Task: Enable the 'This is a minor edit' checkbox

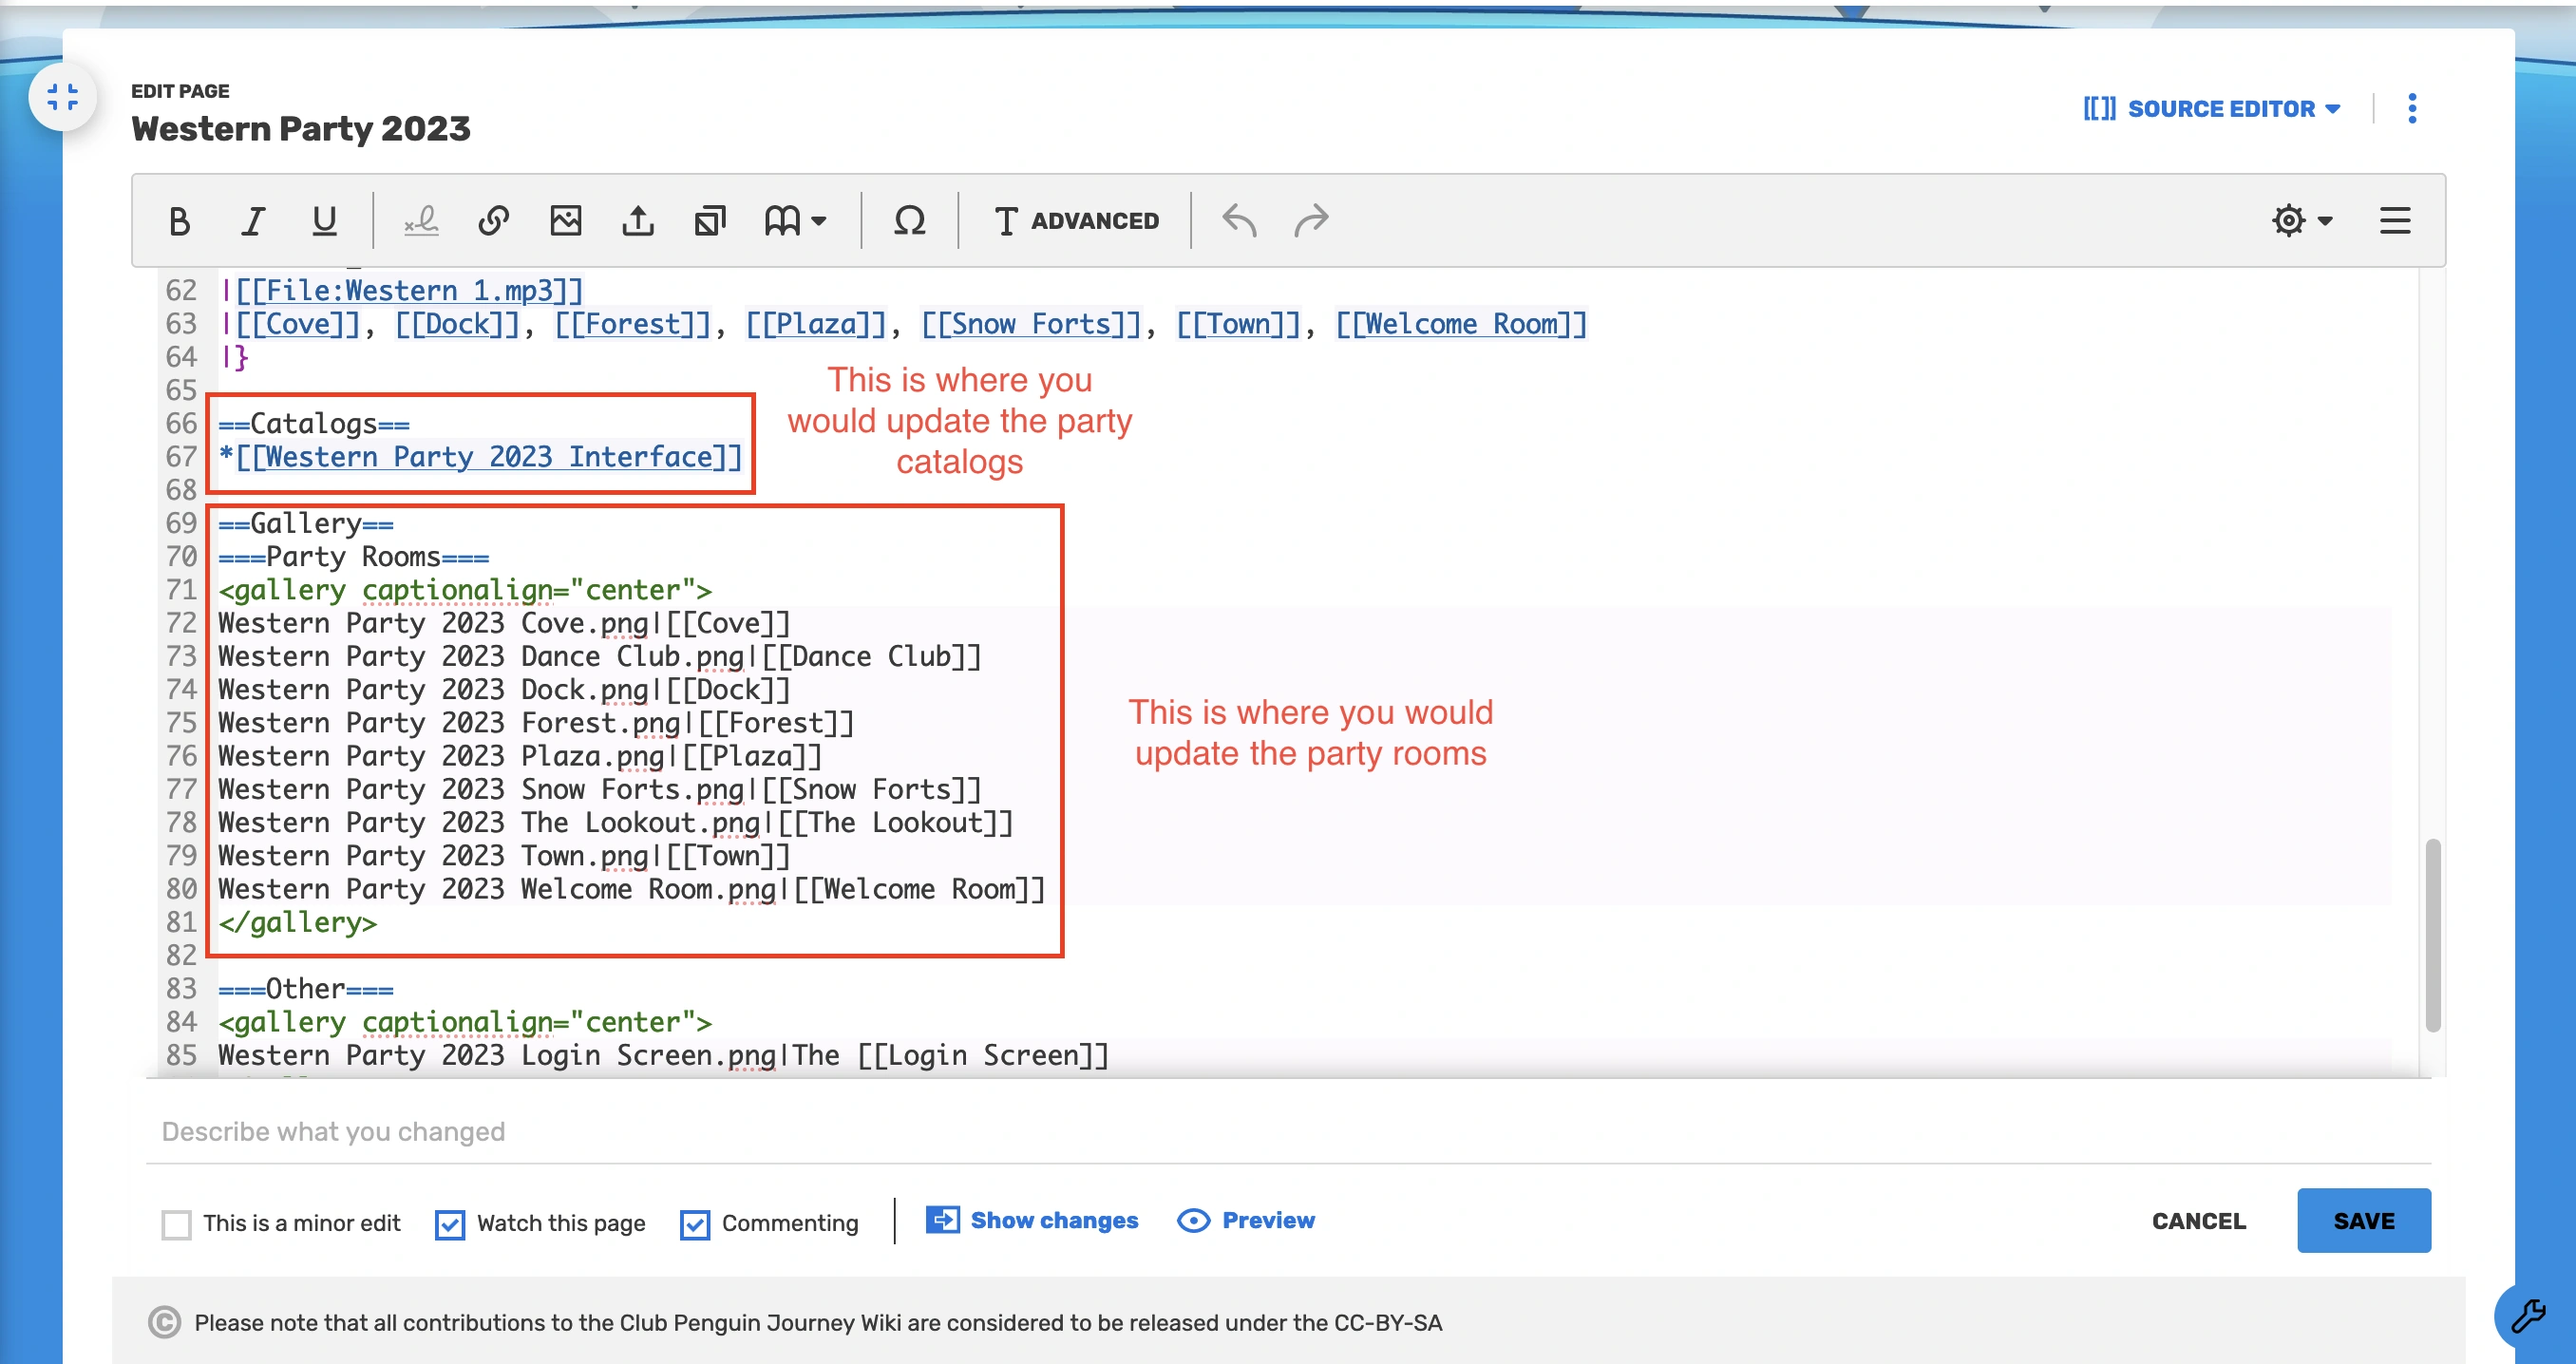Action: coord(177,1224)
